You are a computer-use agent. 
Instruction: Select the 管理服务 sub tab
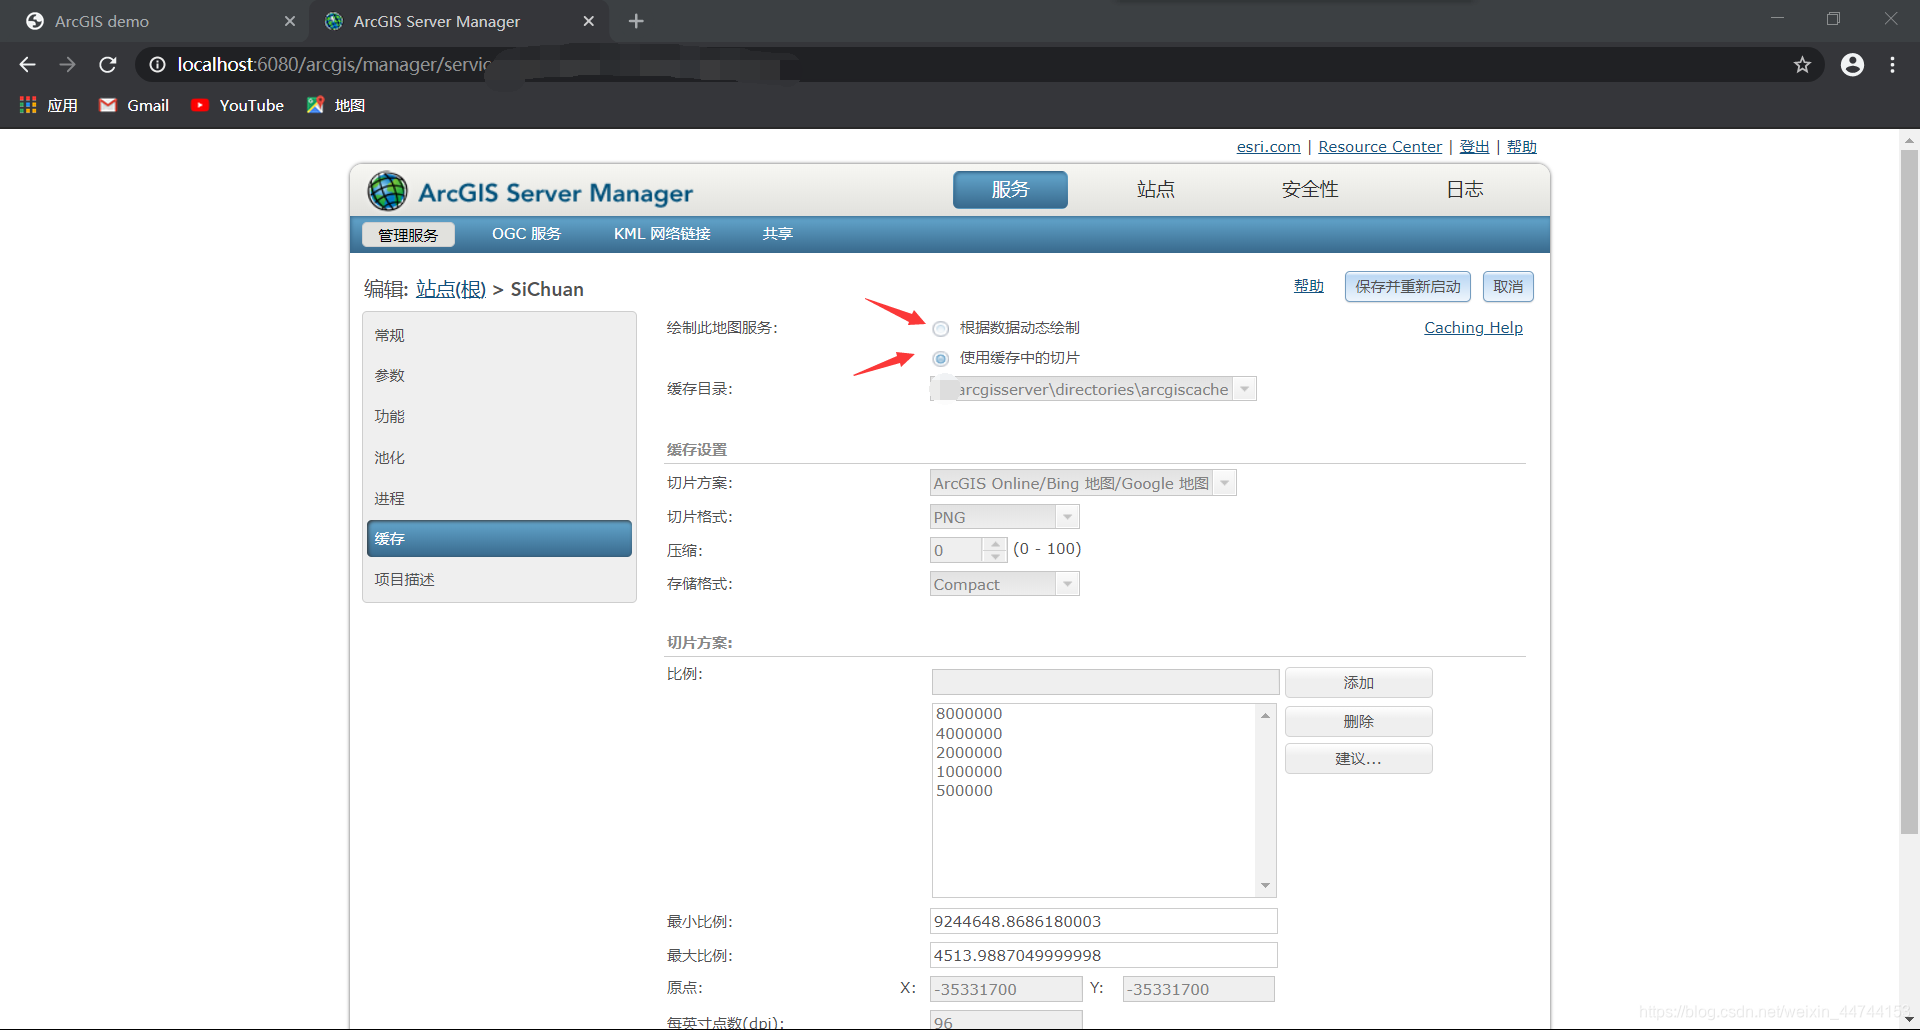[x=408, y=235]
